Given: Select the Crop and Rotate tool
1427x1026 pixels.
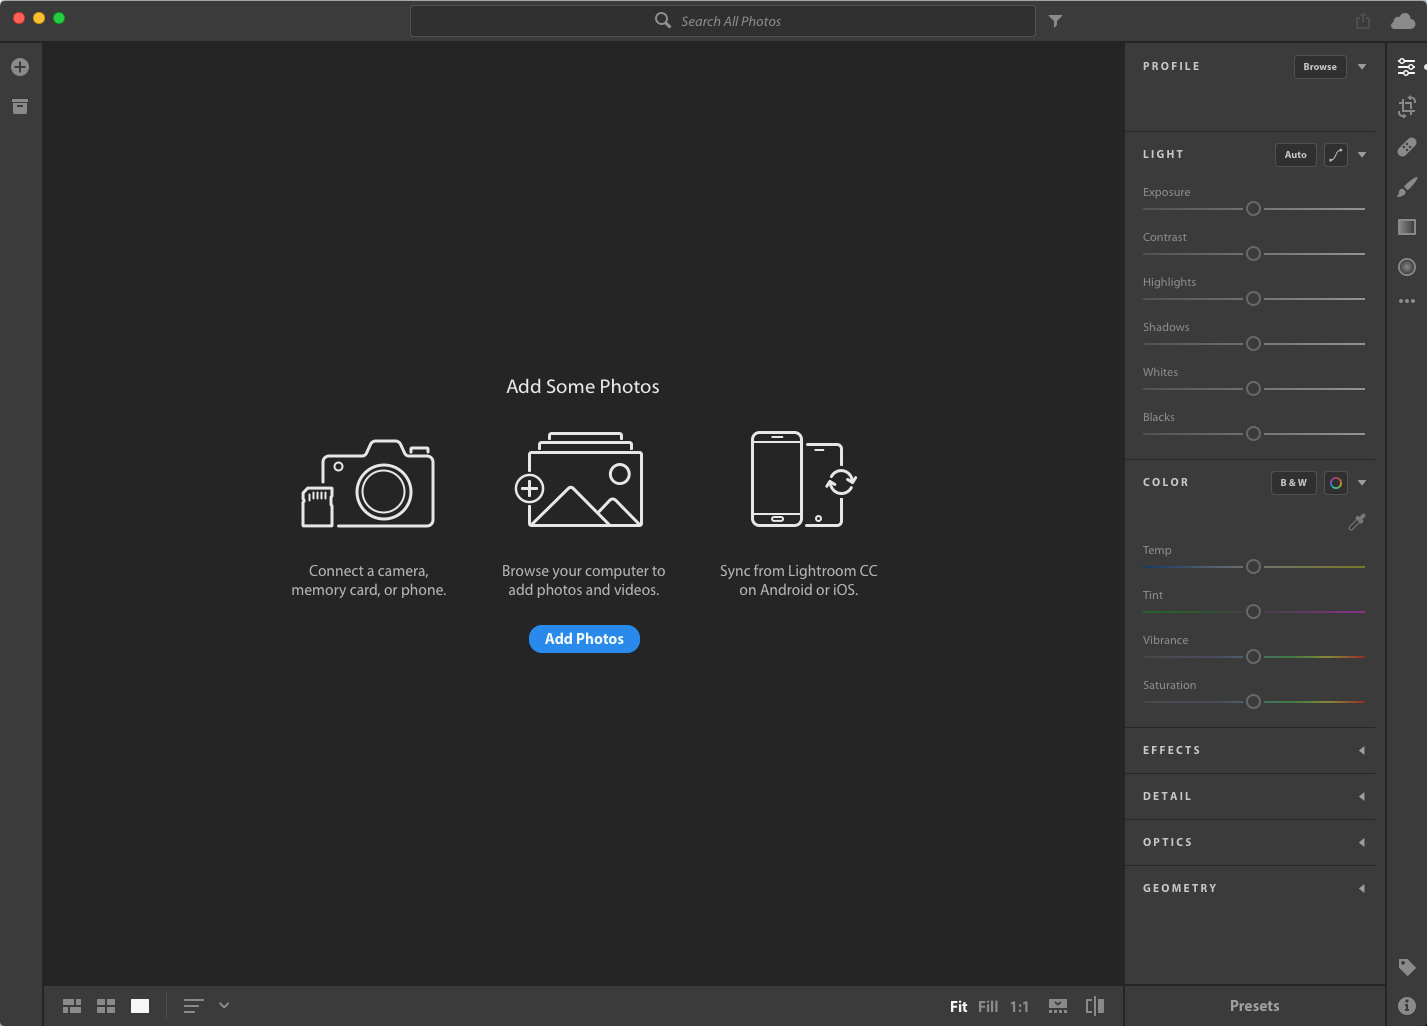Looking at the screenshot, I should (x=1407, y=107).
